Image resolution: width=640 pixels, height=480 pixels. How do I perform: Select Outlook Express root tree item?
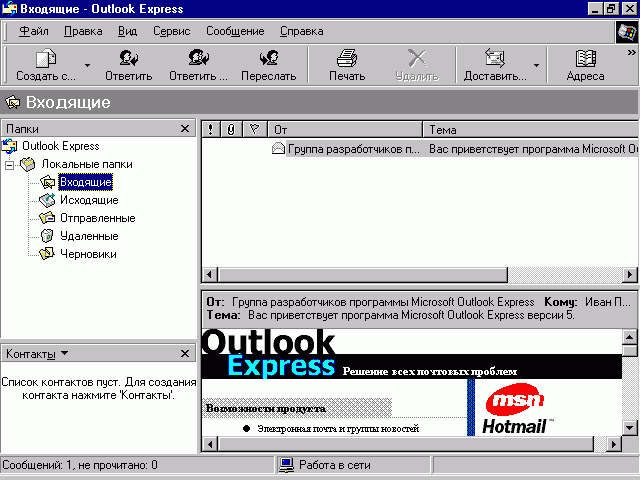(61, 146)
